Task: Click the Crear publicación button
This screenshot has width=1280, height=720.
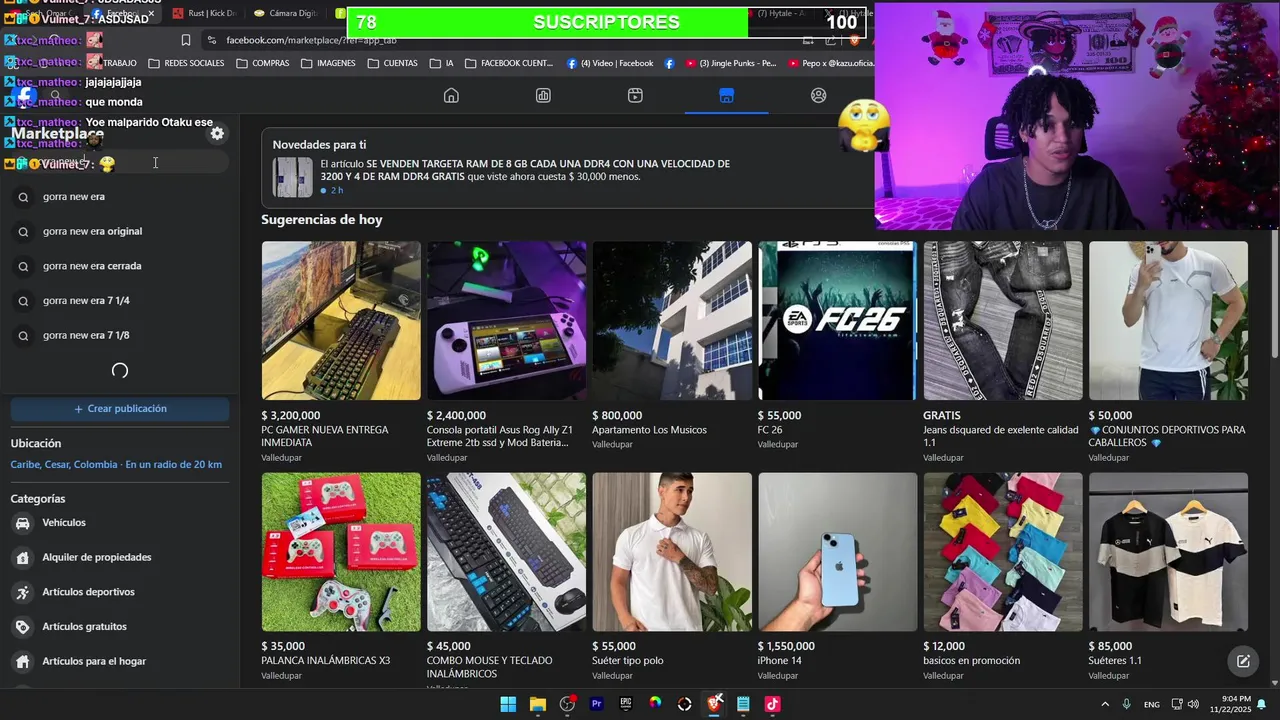Action: click(x=120, y=409)
